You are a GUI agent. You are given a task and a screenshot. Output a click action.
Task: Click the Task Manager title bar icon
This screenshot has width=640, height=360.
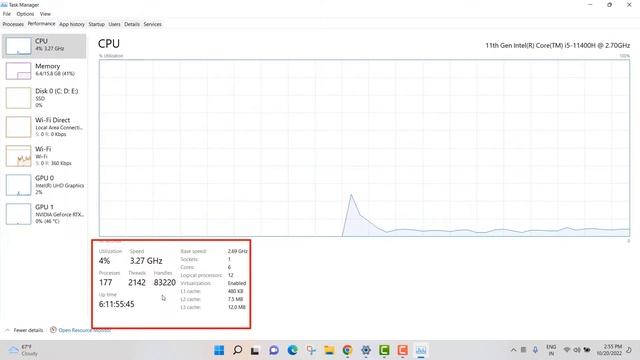[4, 4]
